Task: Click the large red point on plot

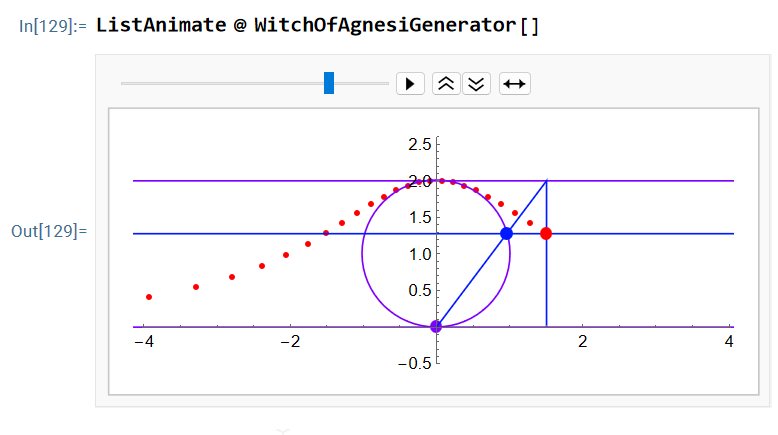Action: [x=546, y=234]
